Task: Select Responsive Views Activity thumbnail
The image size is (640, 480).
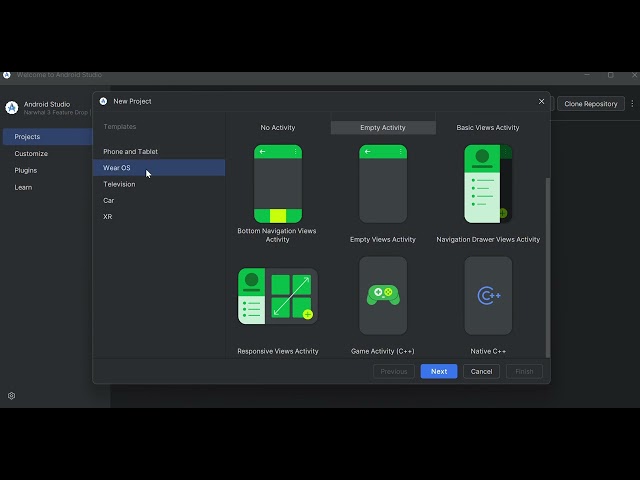Action: click(x=278, y=296)
